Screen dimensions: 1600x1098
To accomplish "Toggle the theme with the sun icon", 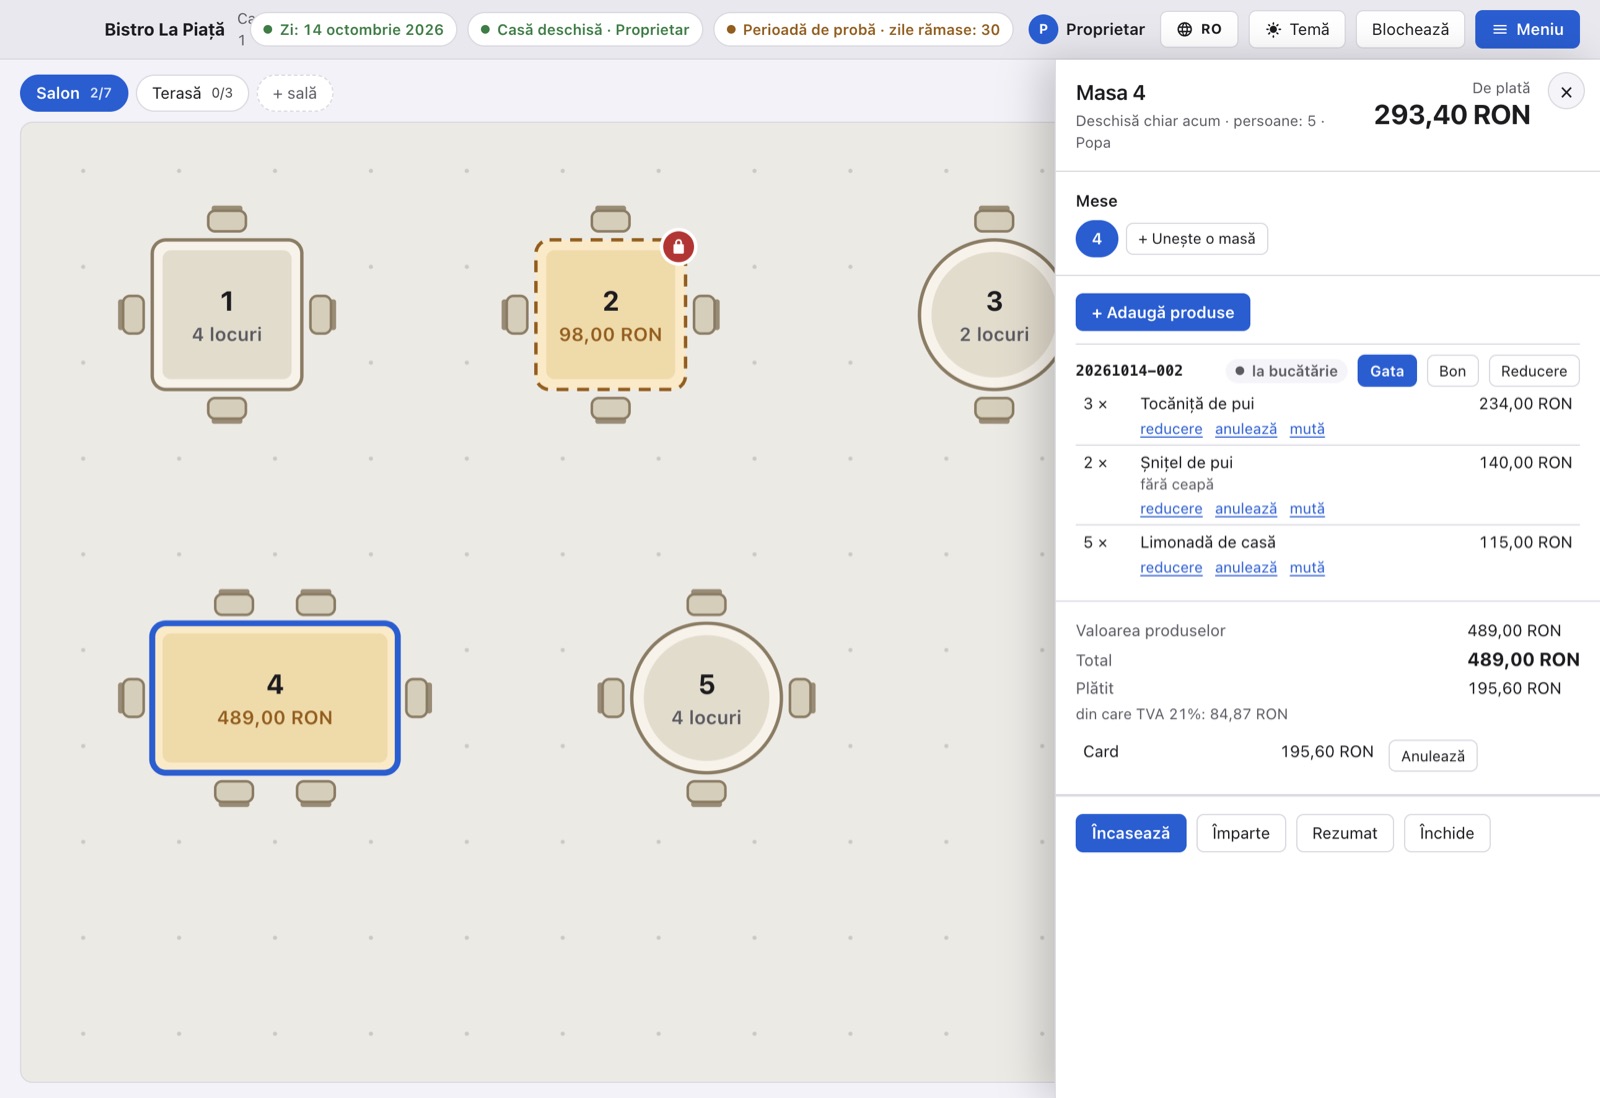I will (1297, 29).
